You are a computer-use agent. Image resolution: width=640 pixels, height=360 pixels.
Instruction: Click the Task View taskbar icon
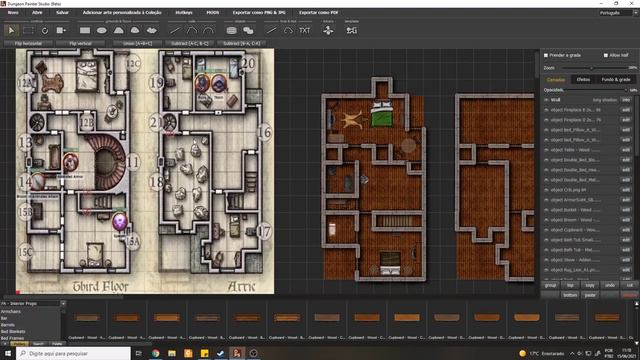pos(139,353)
